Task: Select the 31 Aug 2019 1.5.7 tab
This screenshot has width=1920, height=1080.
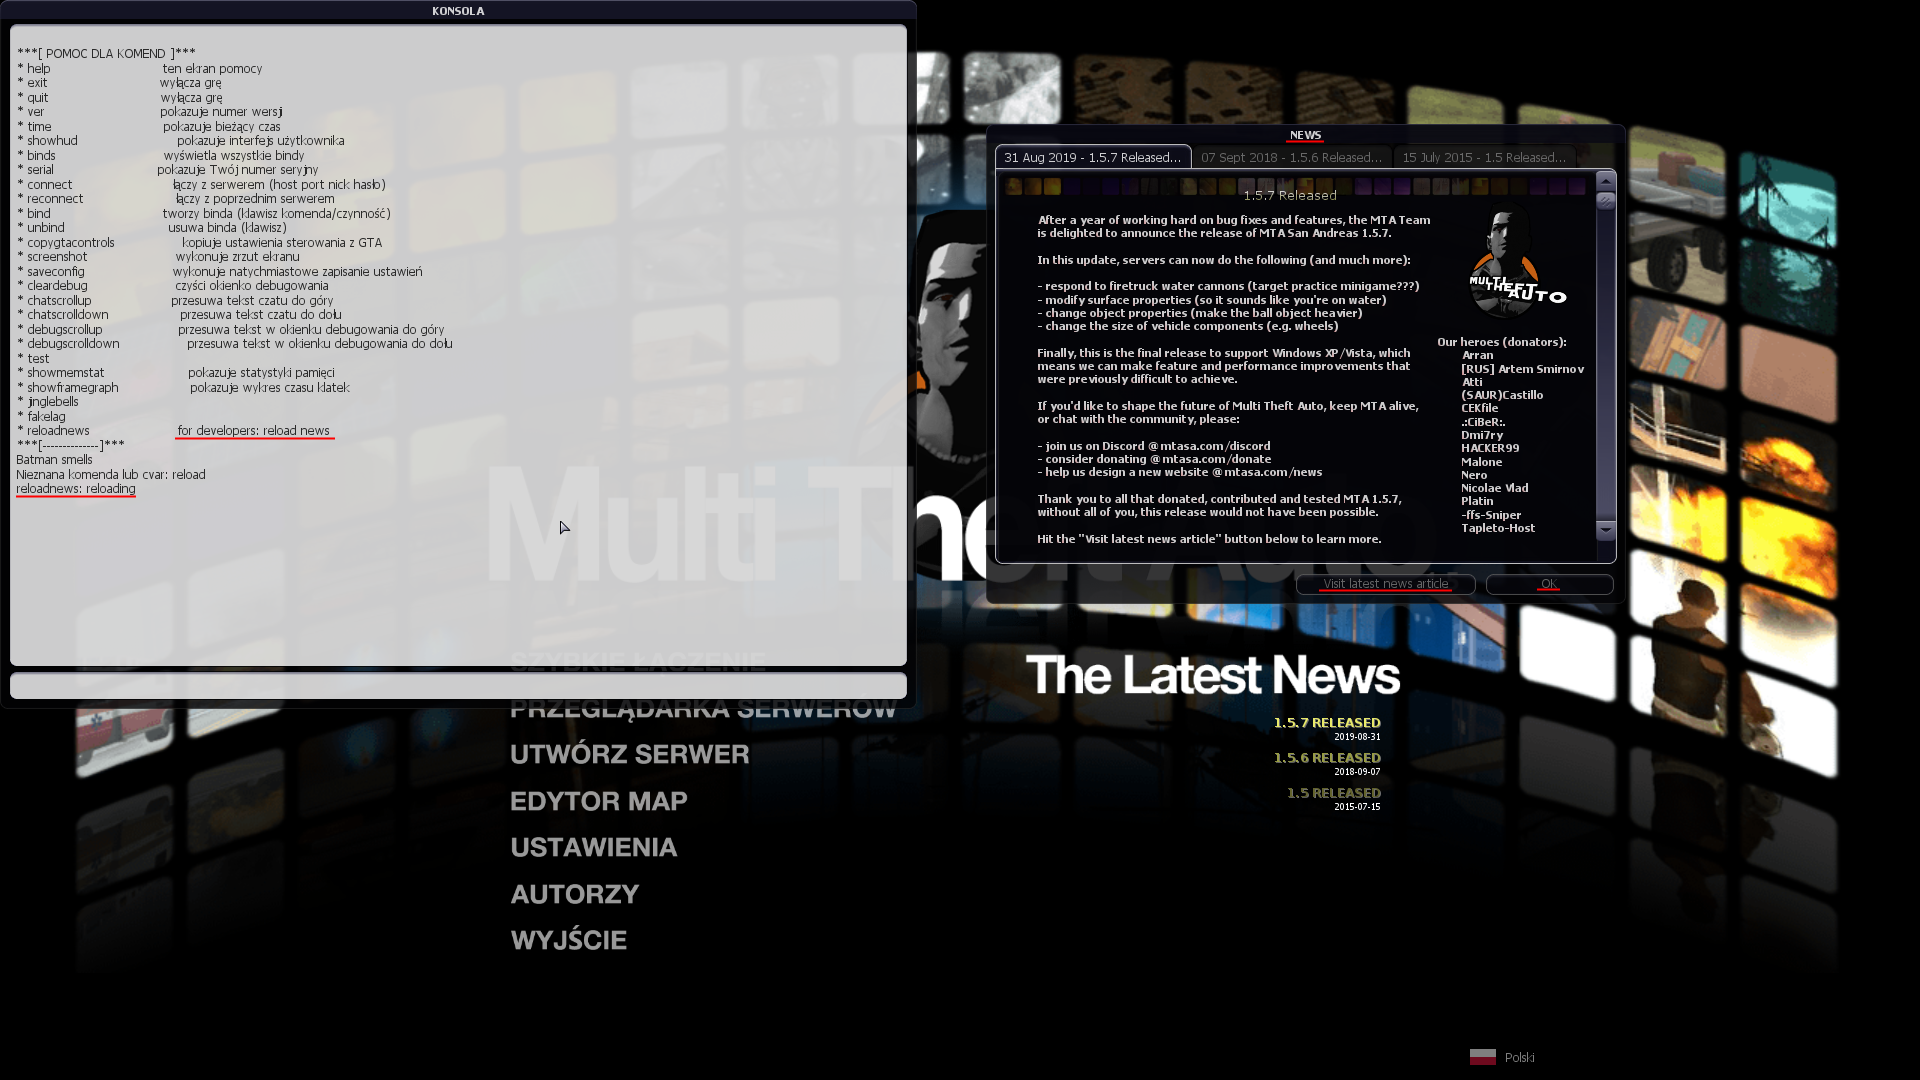Action: (x=1092, y=157)
